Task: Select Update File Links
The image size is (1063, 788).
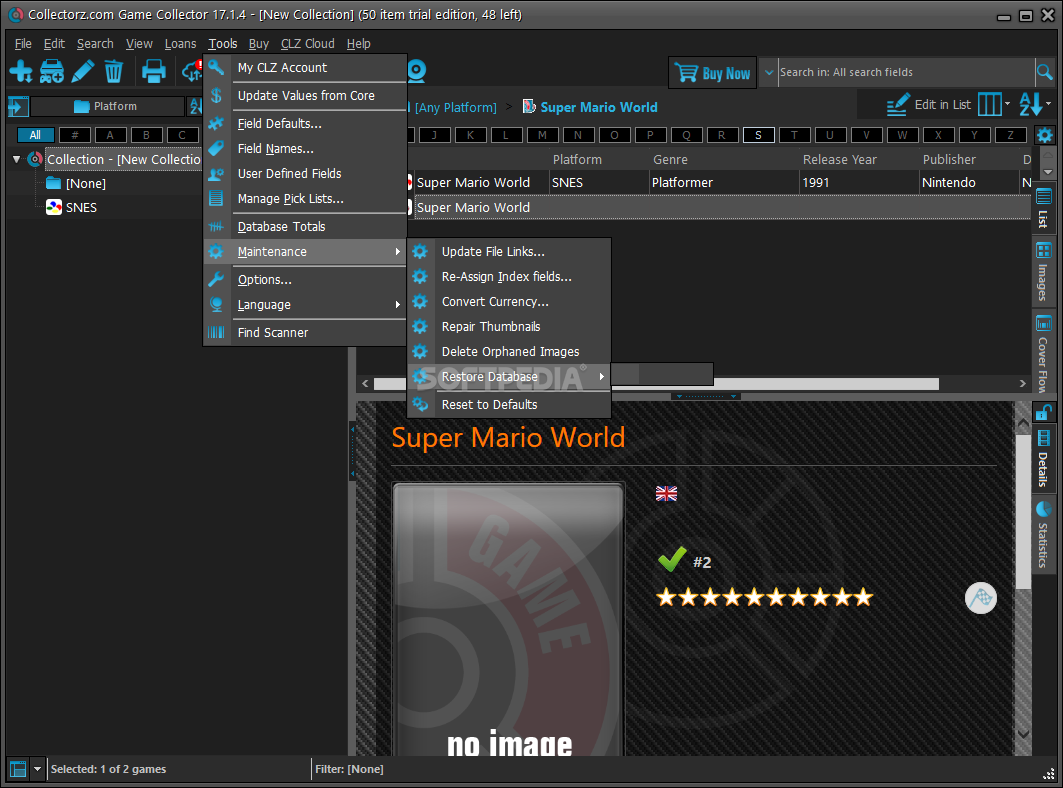Action: 509,252
